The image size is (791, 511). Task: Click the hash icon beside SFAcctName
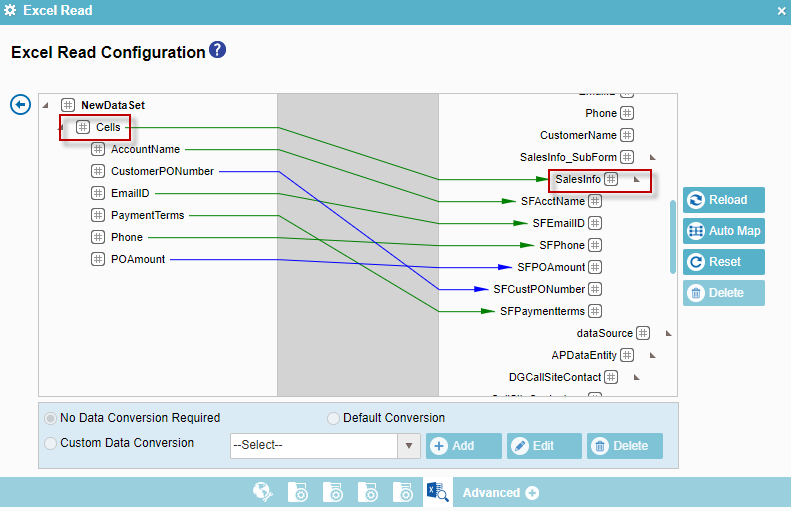(595, 201)
